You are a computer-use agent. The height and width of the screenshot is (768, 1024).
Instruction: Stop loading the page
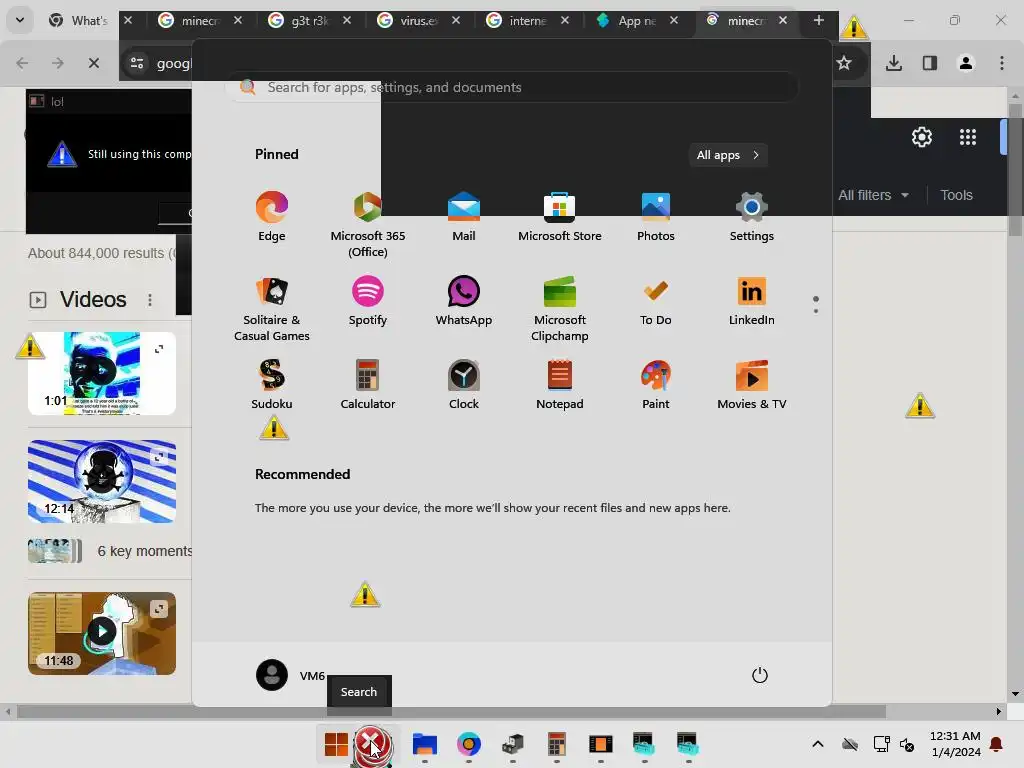point(93,63)
